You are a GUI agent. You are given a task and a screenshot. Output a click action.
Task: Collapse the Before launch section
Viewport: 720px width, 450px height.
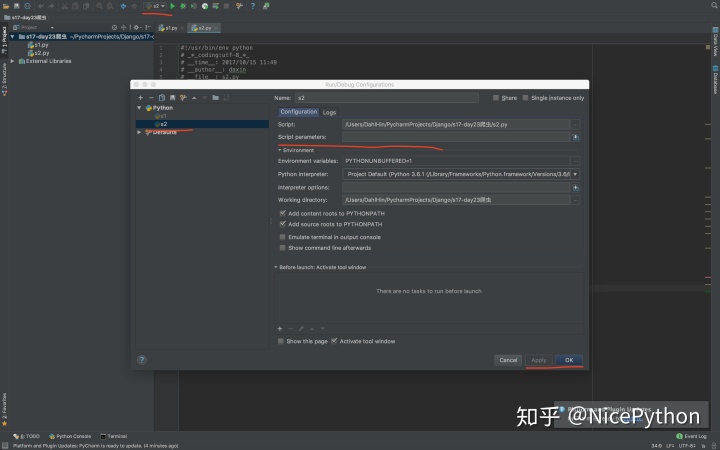276,267
